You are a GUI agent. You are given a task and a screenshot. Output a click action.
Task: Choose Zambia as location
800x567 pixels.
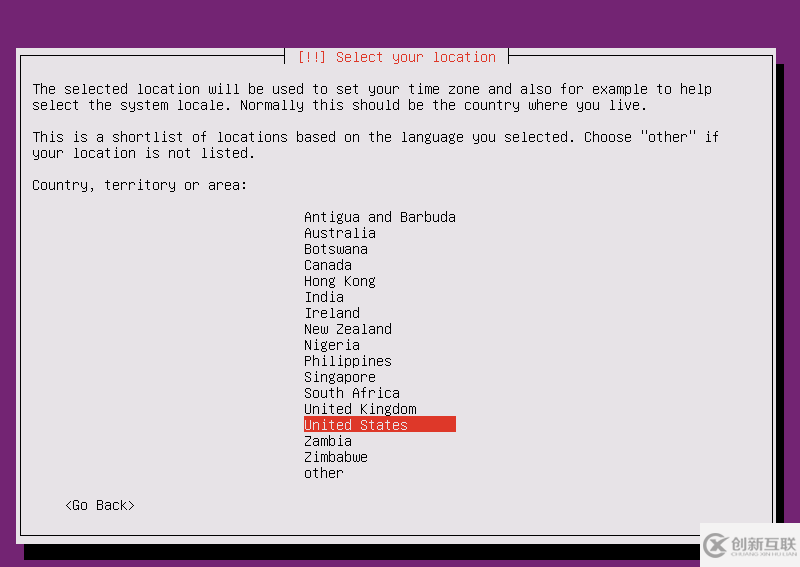click(328, 441)
